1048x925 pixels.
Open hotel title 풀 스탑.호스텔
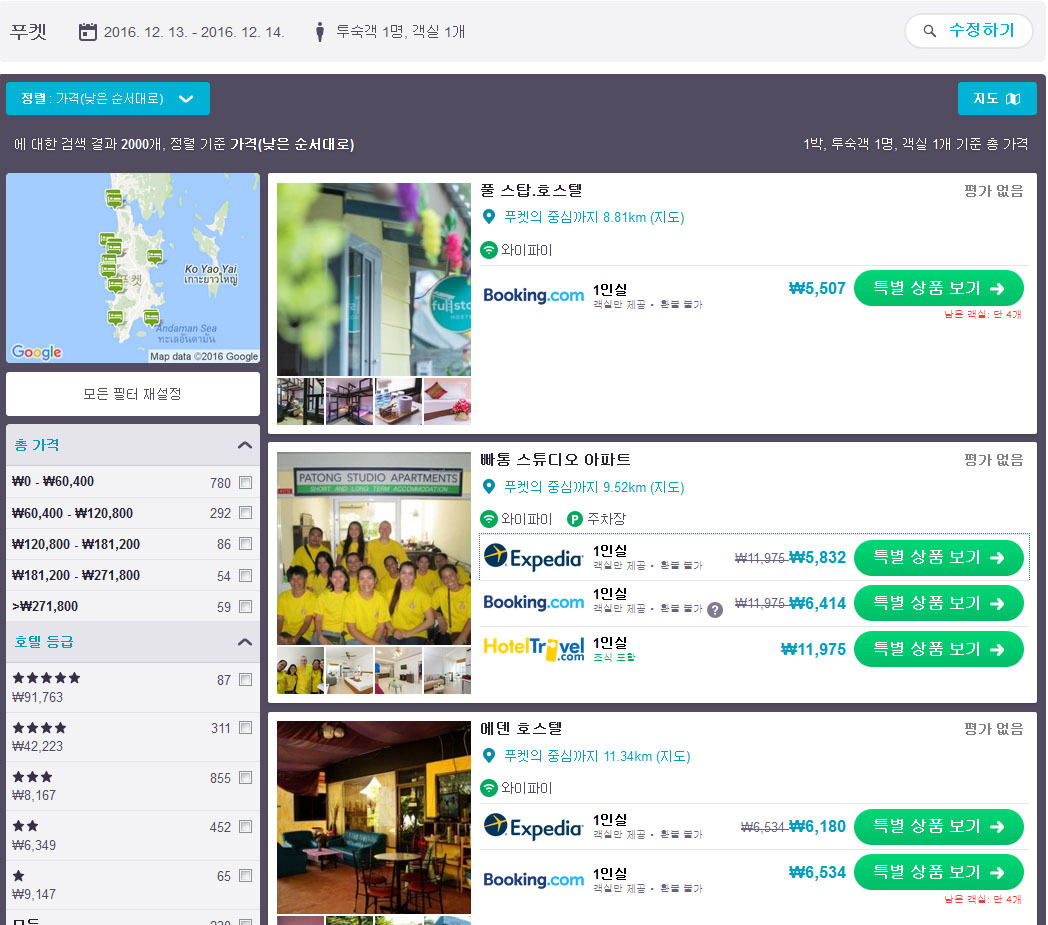pyautogui.click(x=531, y=190)
